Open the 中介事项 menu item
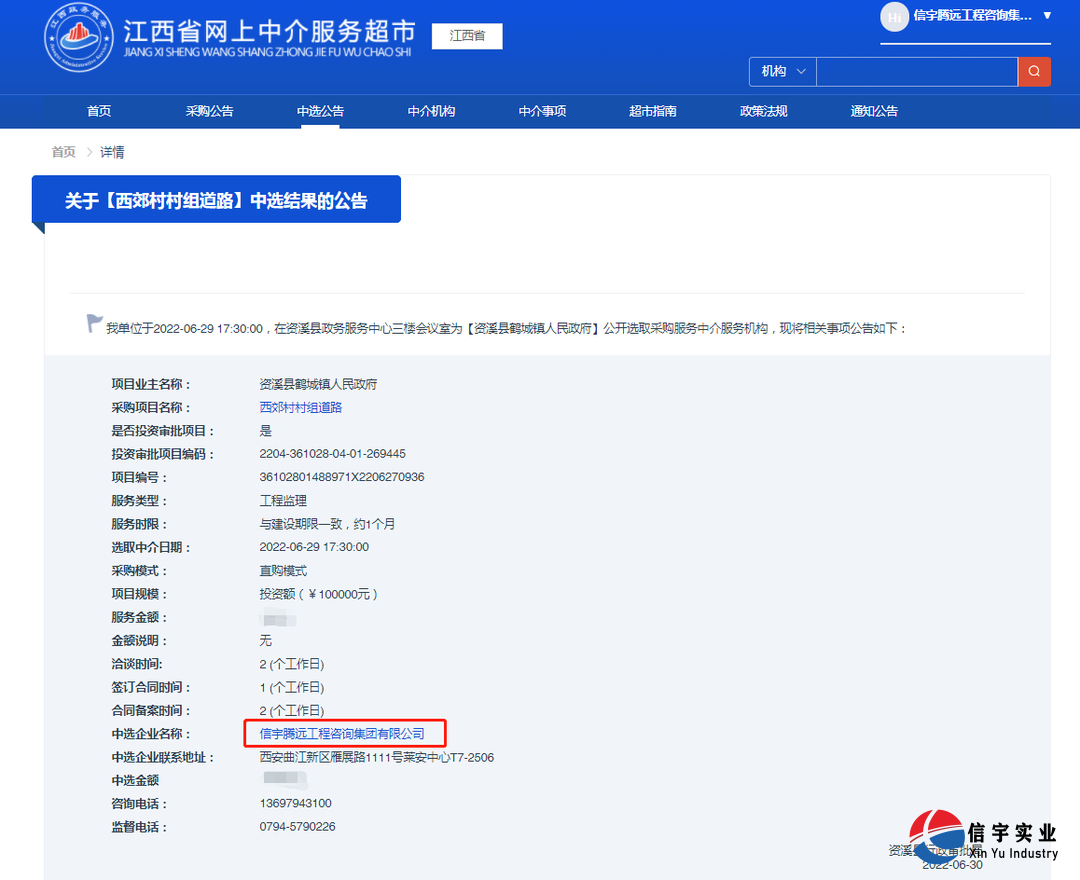1080x880 pixels. point(540,111)
